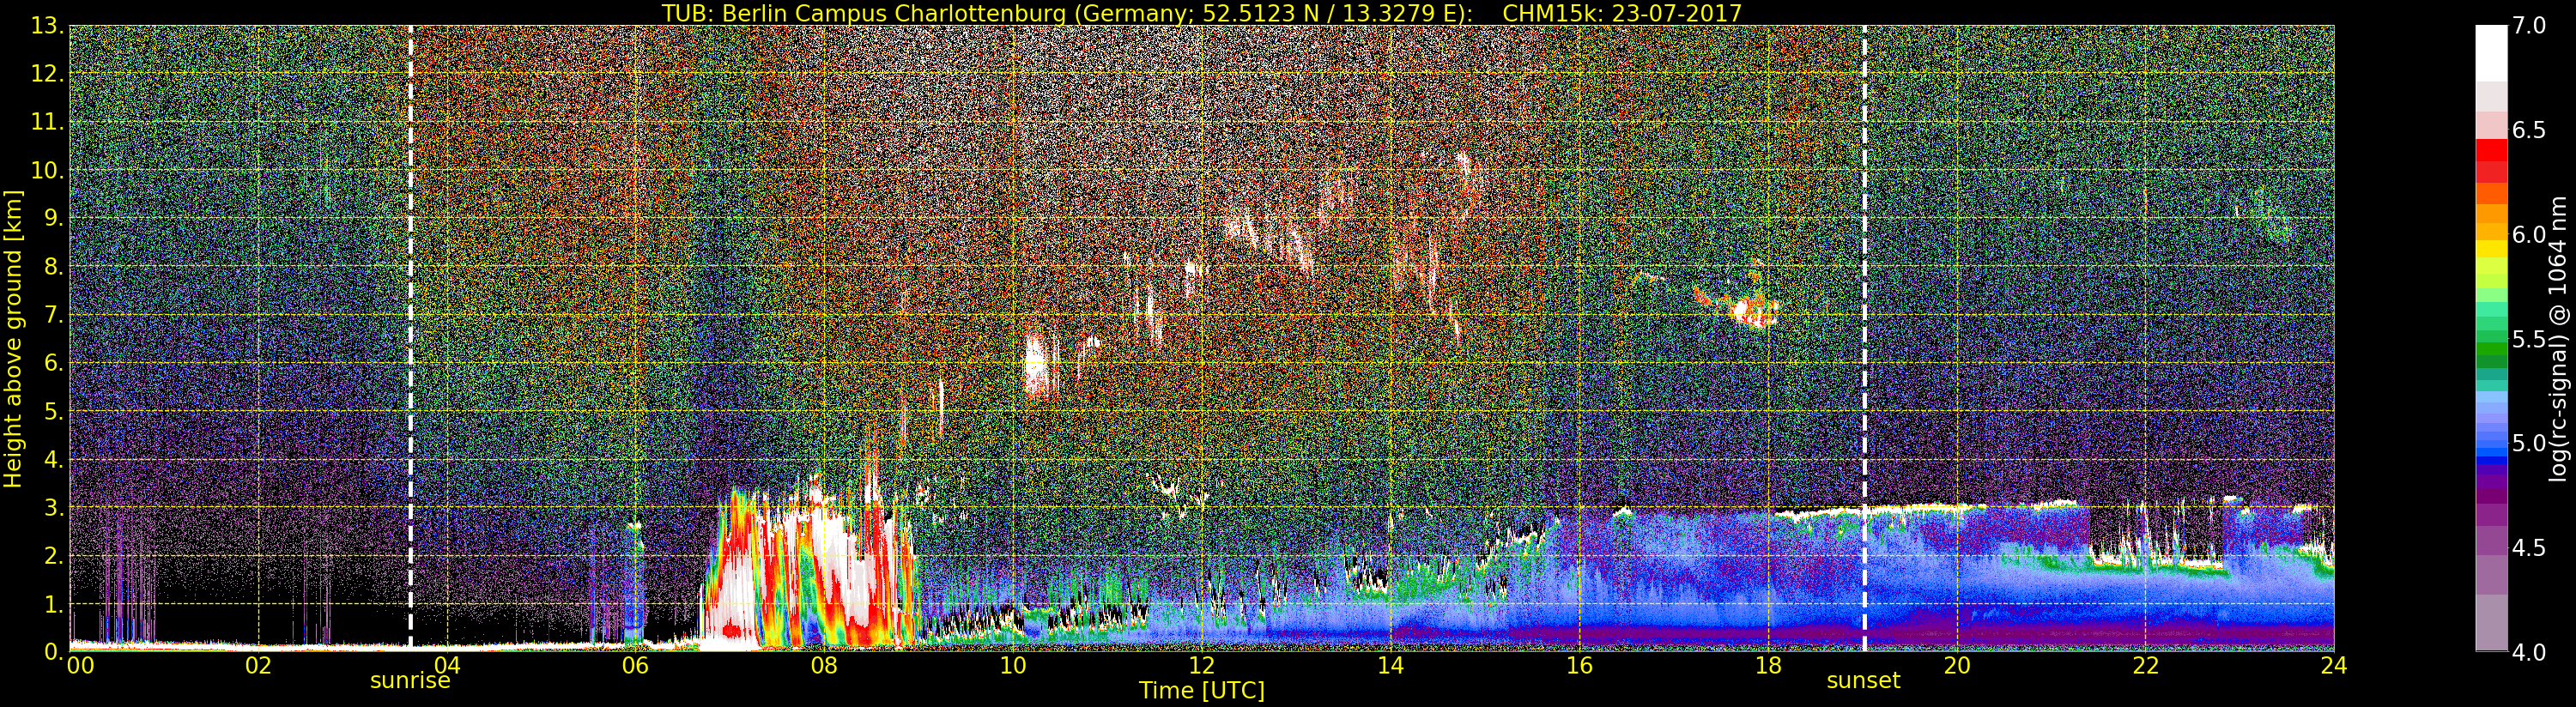Click the "6.0" colorbar tick label
The image size is (2576, 707).
click(x=2529, y=235)
